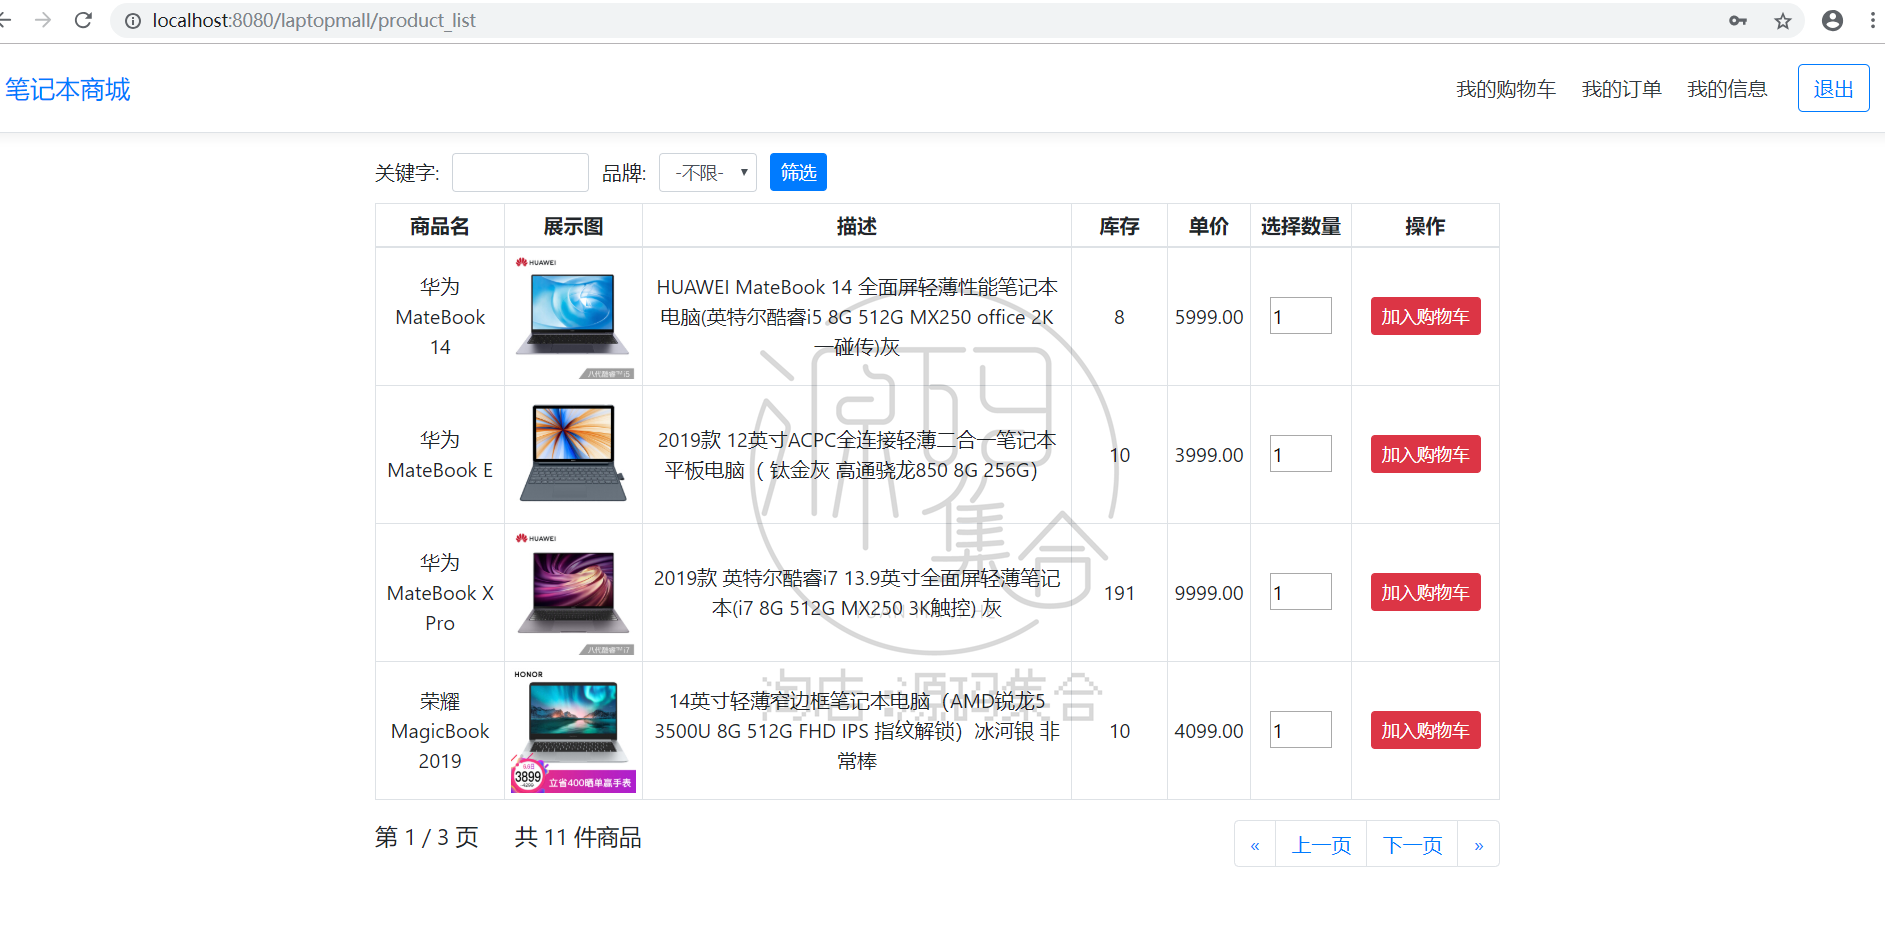1885x929 pixels.
Task: Click the 14英寸轻薄窄边框 description text
Action: [x=857, y=731]
